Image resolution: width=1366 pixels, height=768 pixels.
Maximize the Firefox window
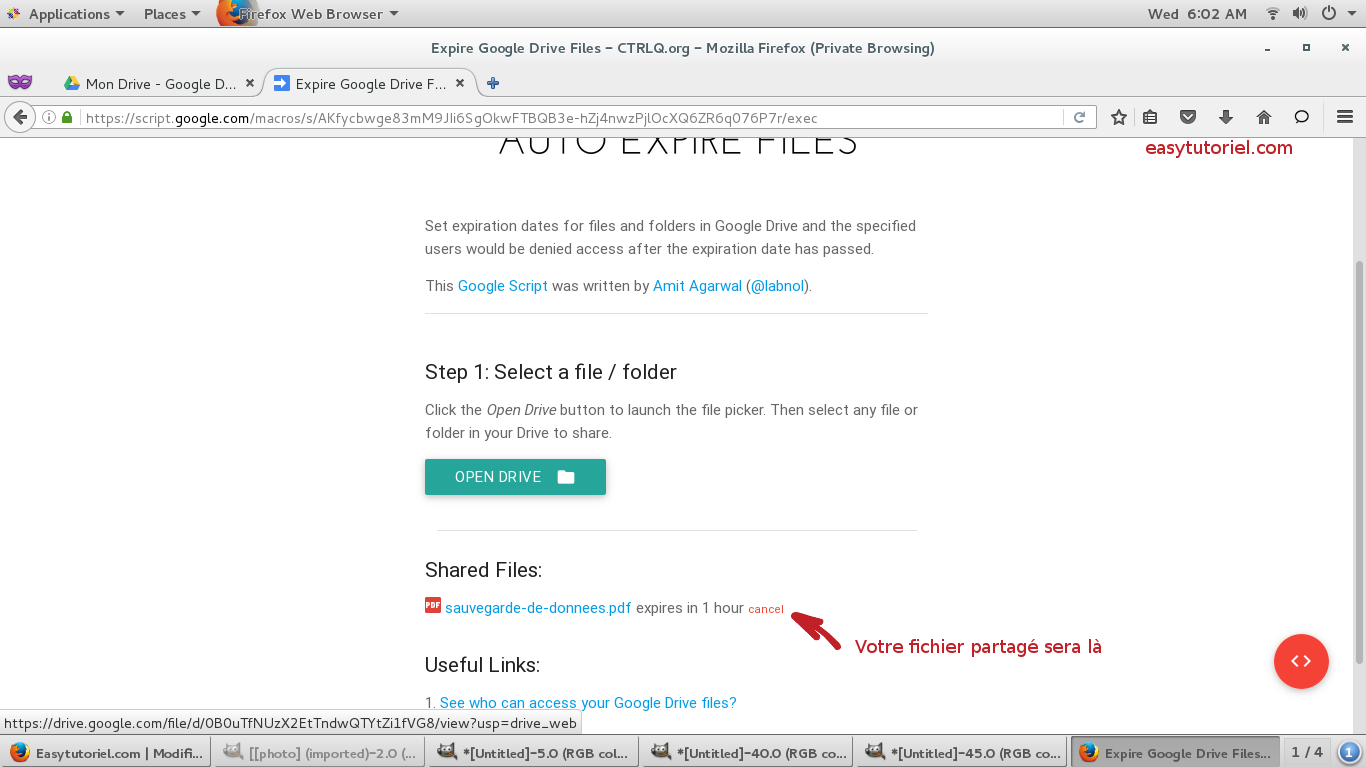click(1306, 48)
